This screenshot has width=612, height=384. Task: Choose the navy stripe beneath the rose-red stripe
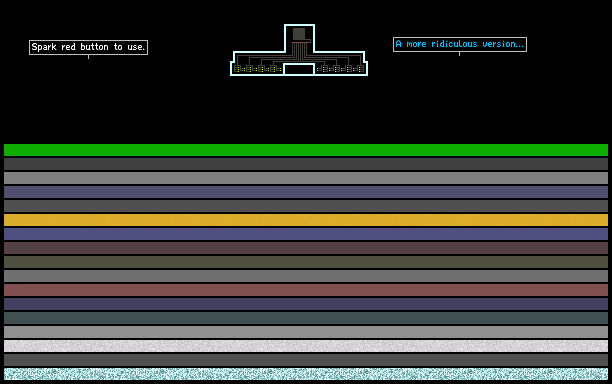306,304
